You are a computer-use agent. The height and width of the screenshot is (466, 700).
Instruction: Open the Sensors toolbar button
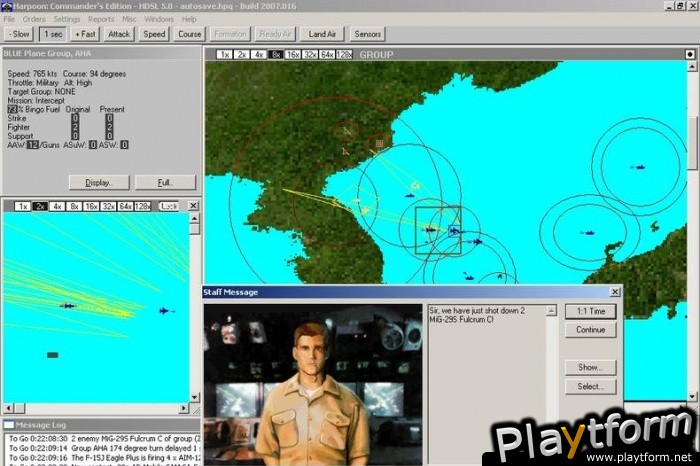pos(367,34)
